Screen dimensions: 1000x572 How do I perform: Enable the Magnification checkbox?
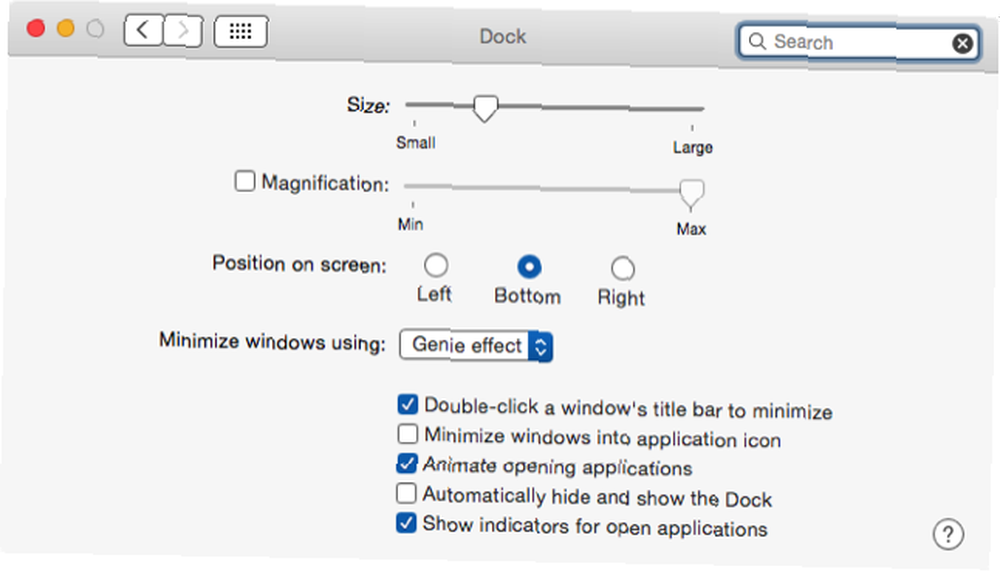coord(245,181)
